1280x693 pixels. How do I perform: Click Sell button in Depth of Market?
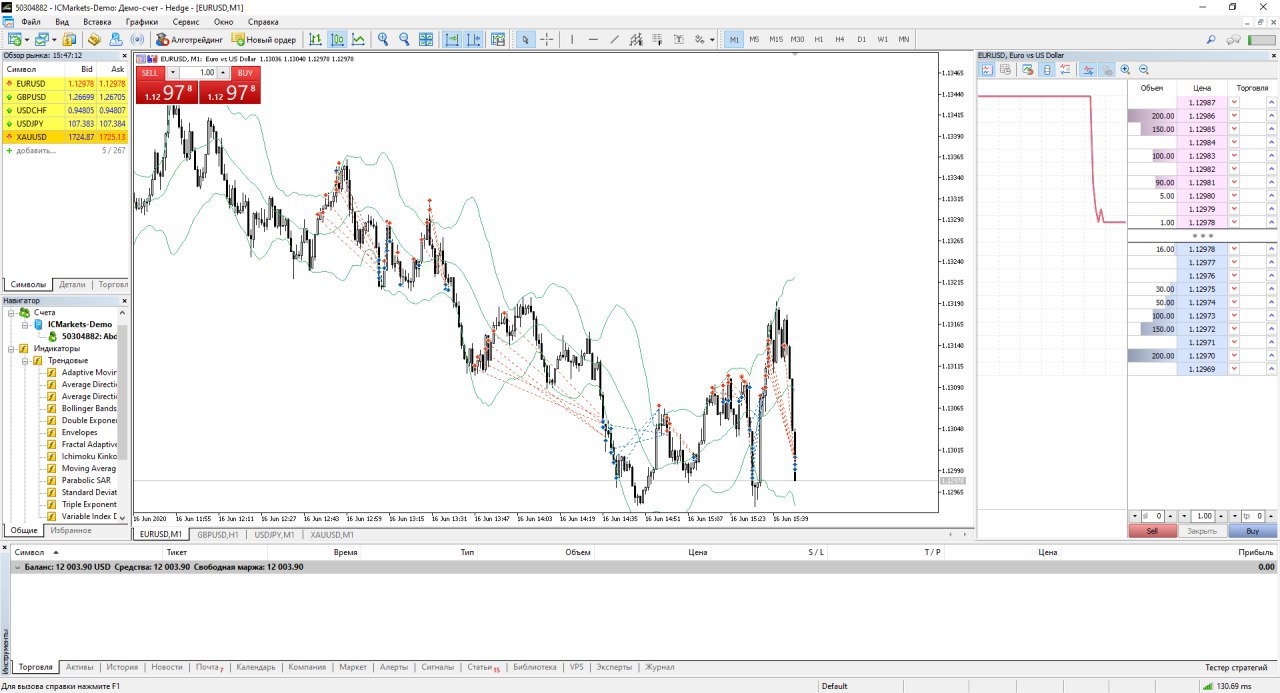tap(1152, 531)
